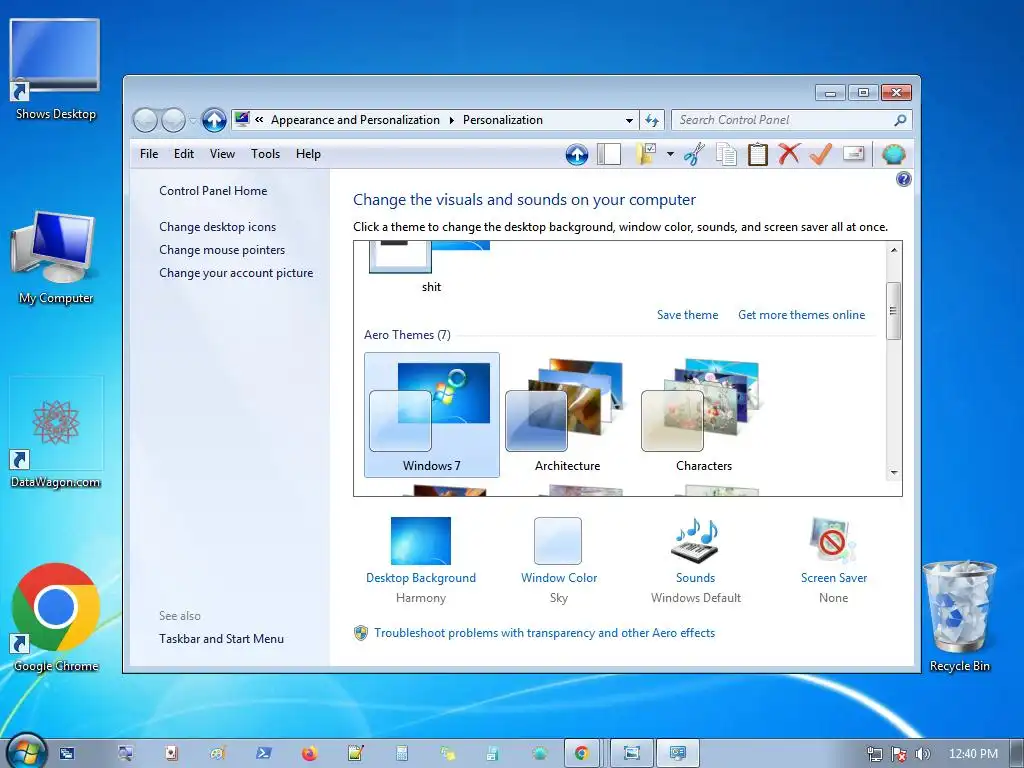The image size is (1024, 768).
Task: Click the themes list scrollbar thumb
Action: point(893,311)
